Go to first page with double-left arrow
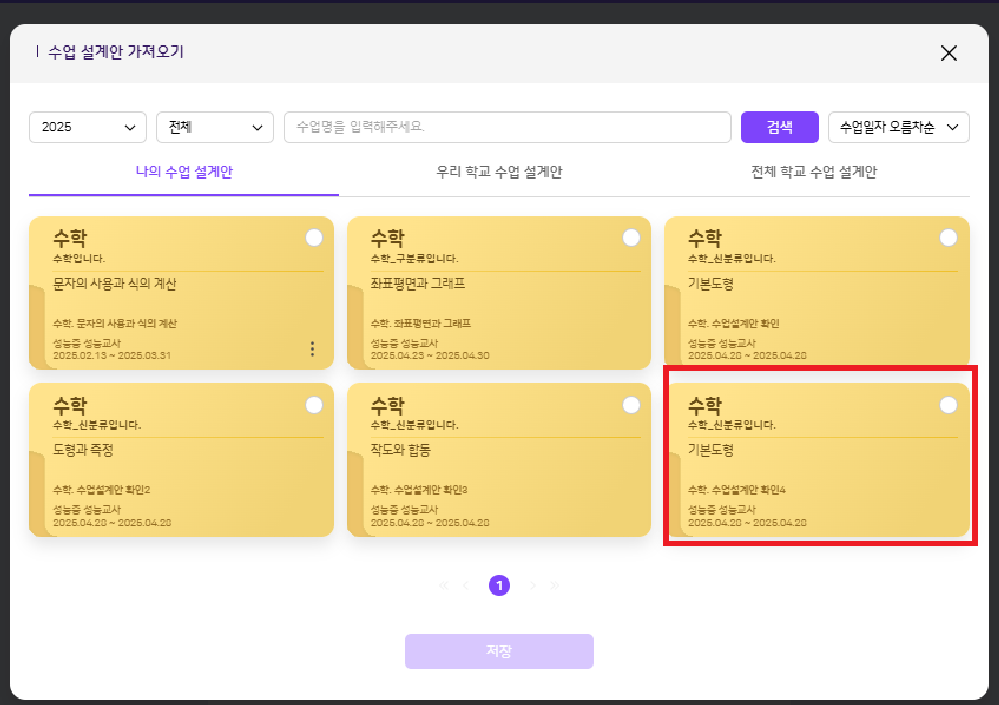The height and width of the screenshot is (705, 999). pyautogui.click(x=443, y=586)
